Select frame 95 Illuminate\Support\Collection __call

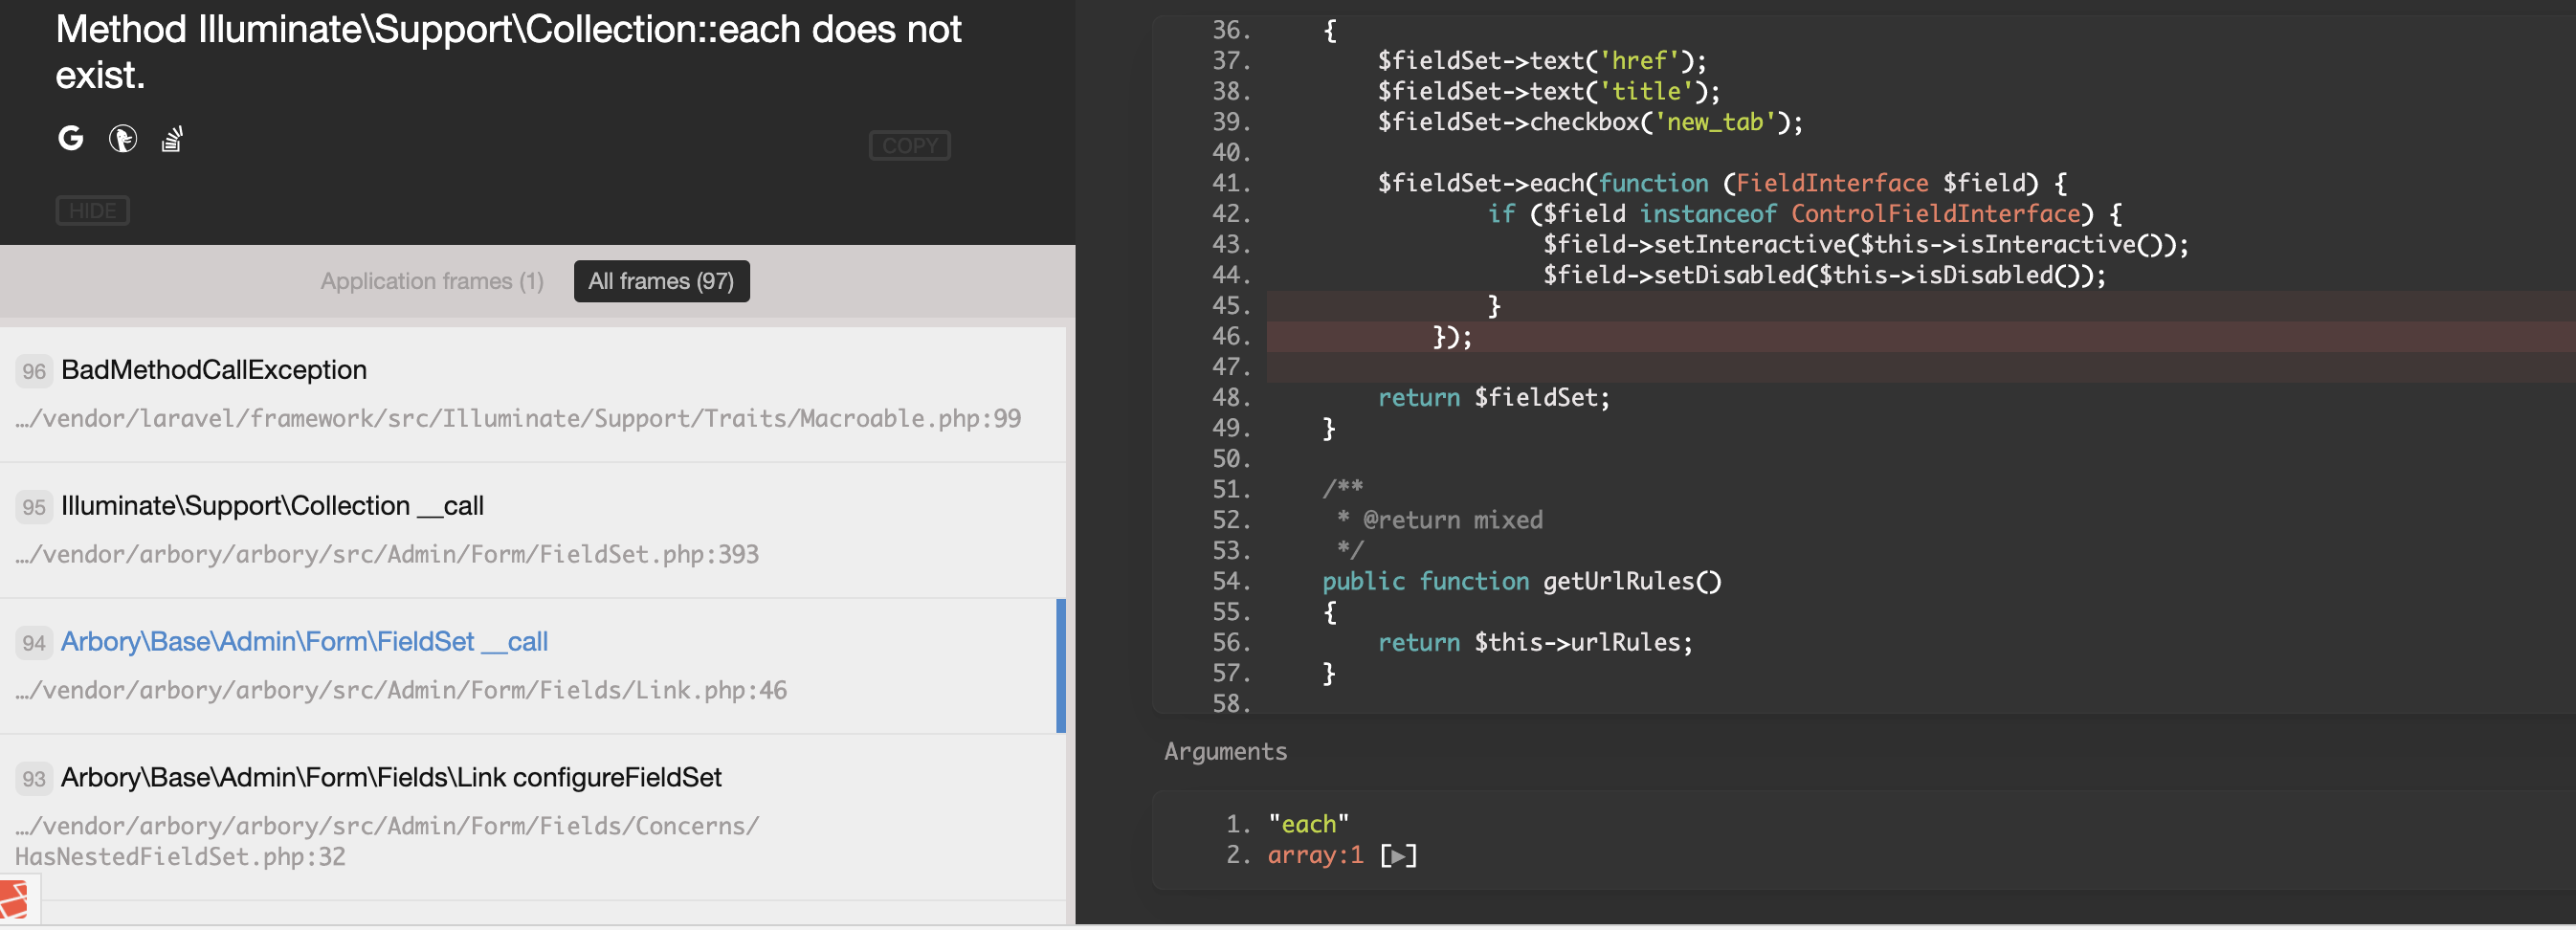click(x=532, y=530)
